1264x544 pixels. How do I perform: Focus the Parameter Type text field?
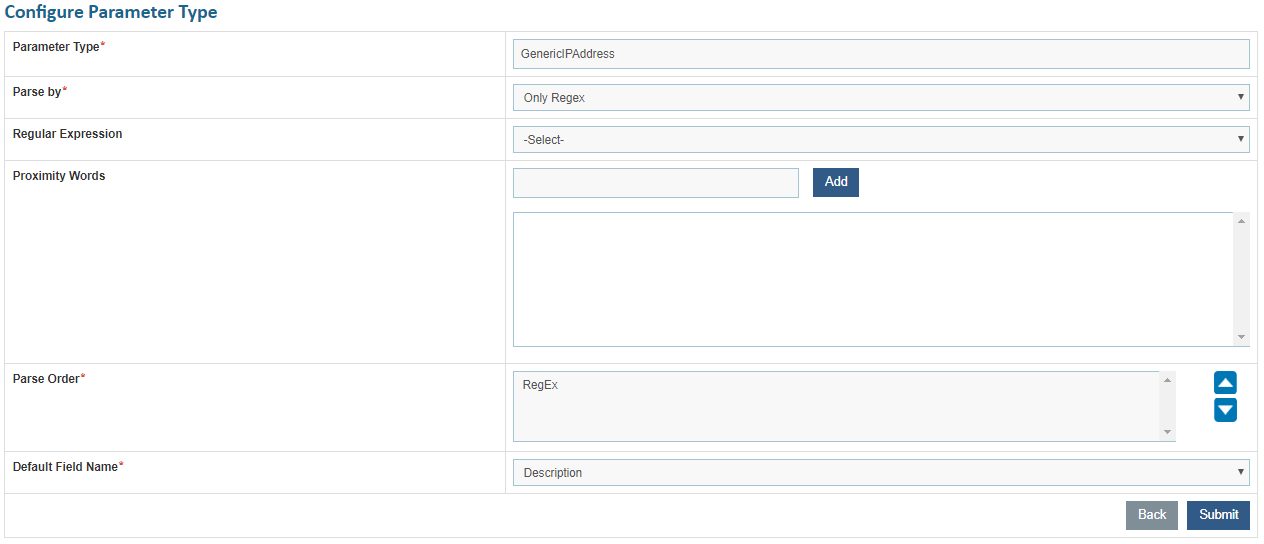[881, 54]
